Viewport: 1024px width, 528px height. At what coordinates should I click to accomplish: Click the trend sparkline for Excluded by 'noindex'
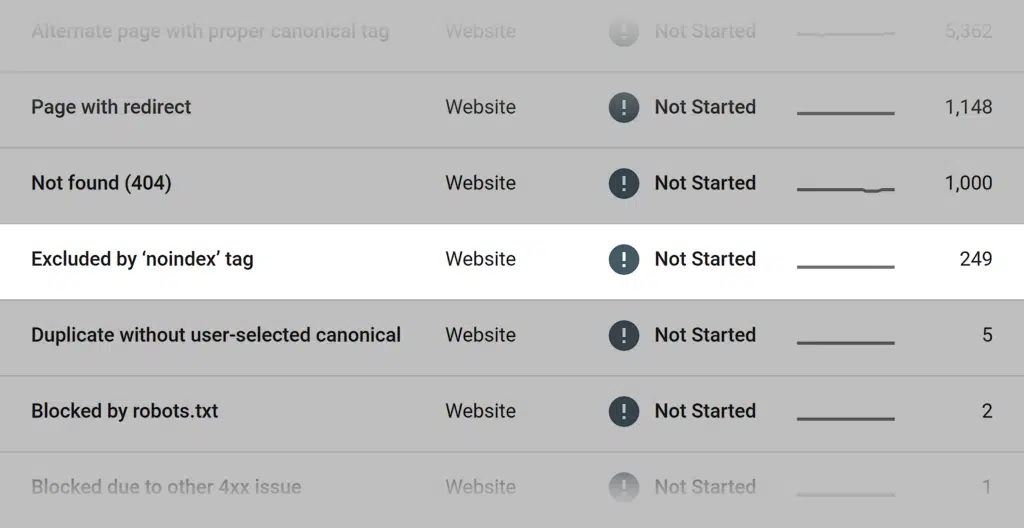point(845,265)
